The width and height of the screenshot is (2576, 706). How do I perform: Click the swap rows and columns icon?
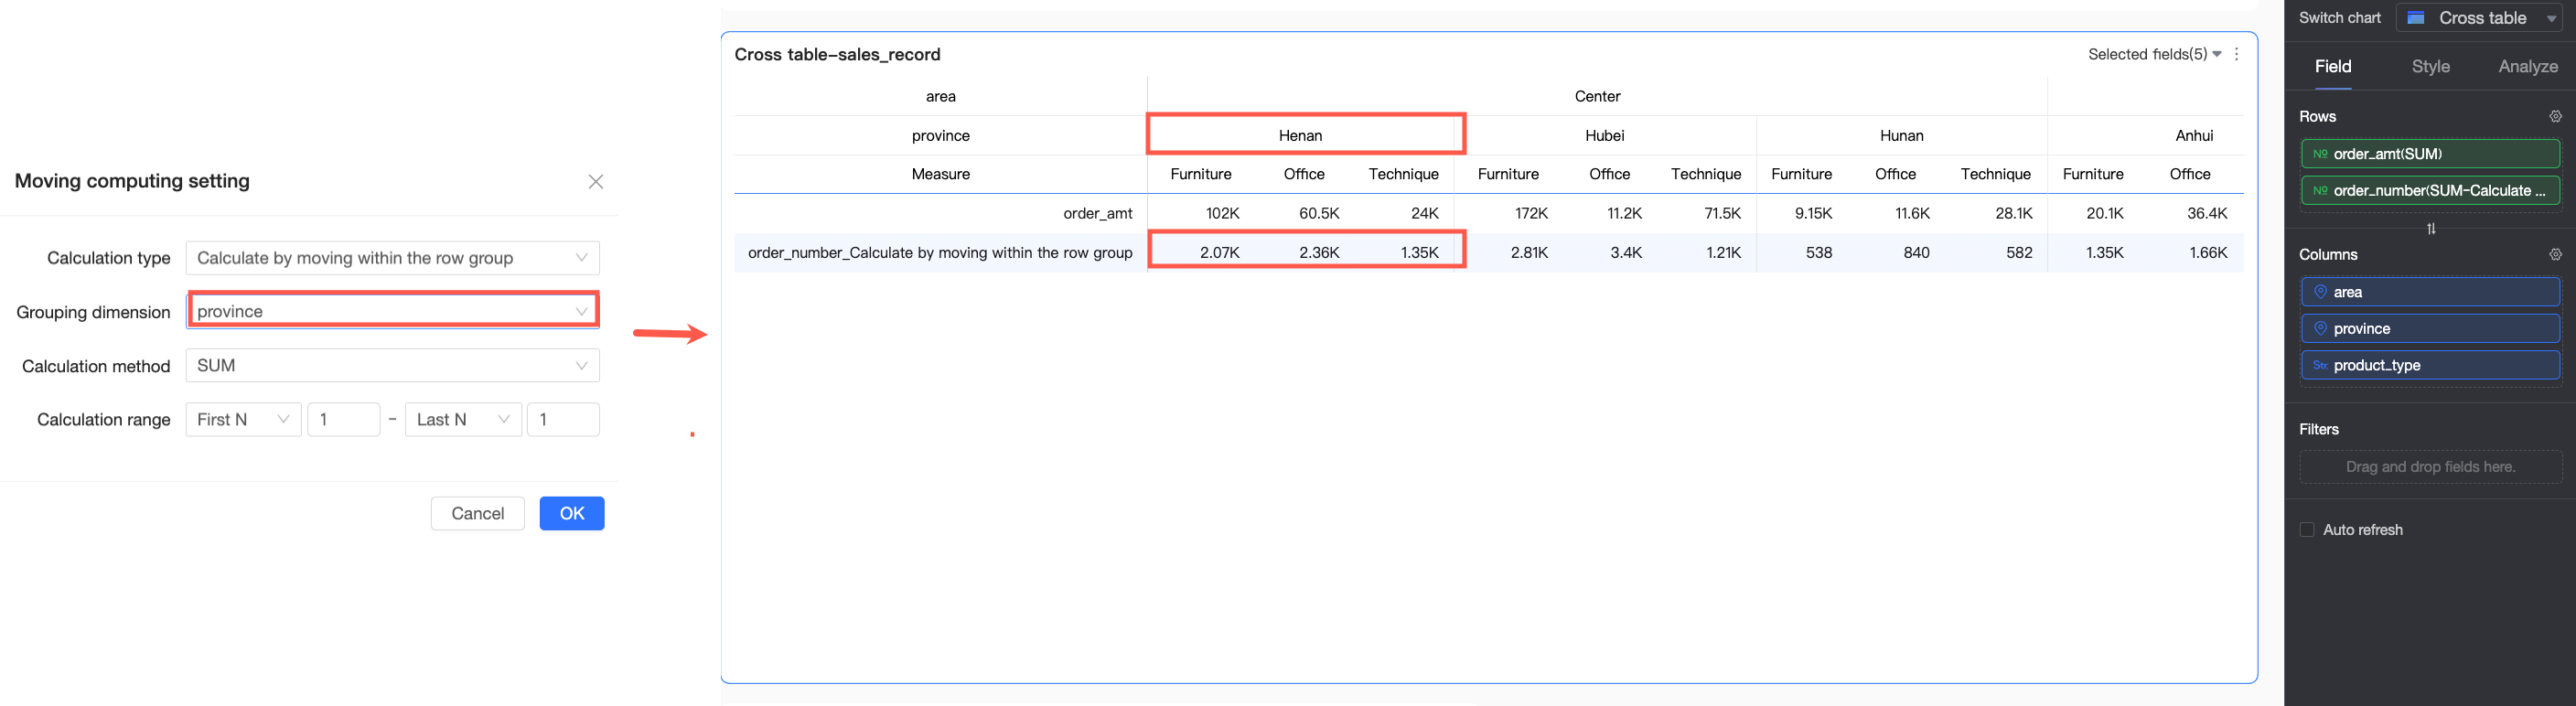2431,229
